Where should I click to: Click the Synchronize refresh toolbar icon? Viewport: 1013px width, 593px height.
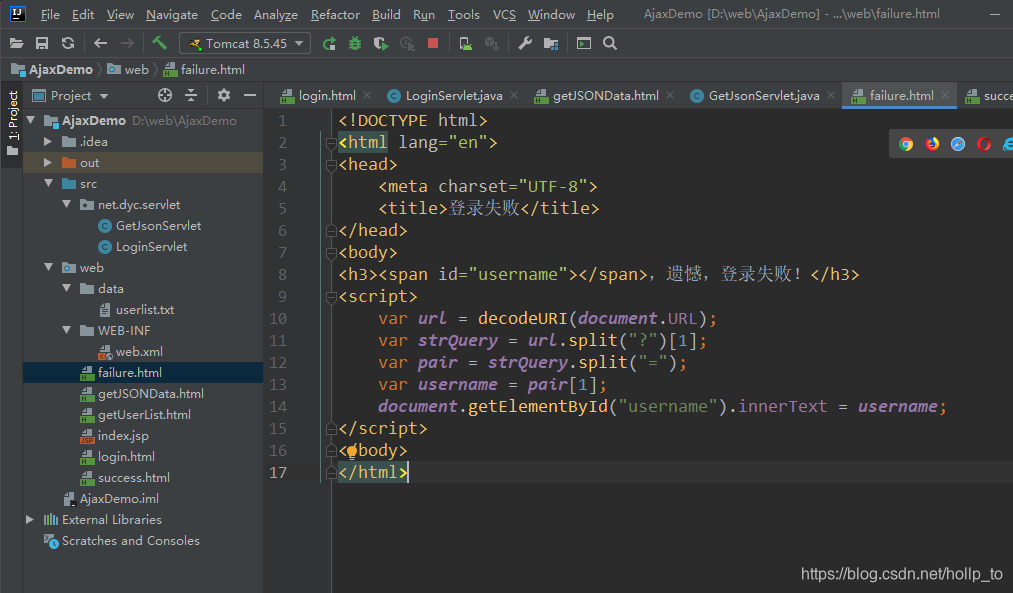pos(68,43)
